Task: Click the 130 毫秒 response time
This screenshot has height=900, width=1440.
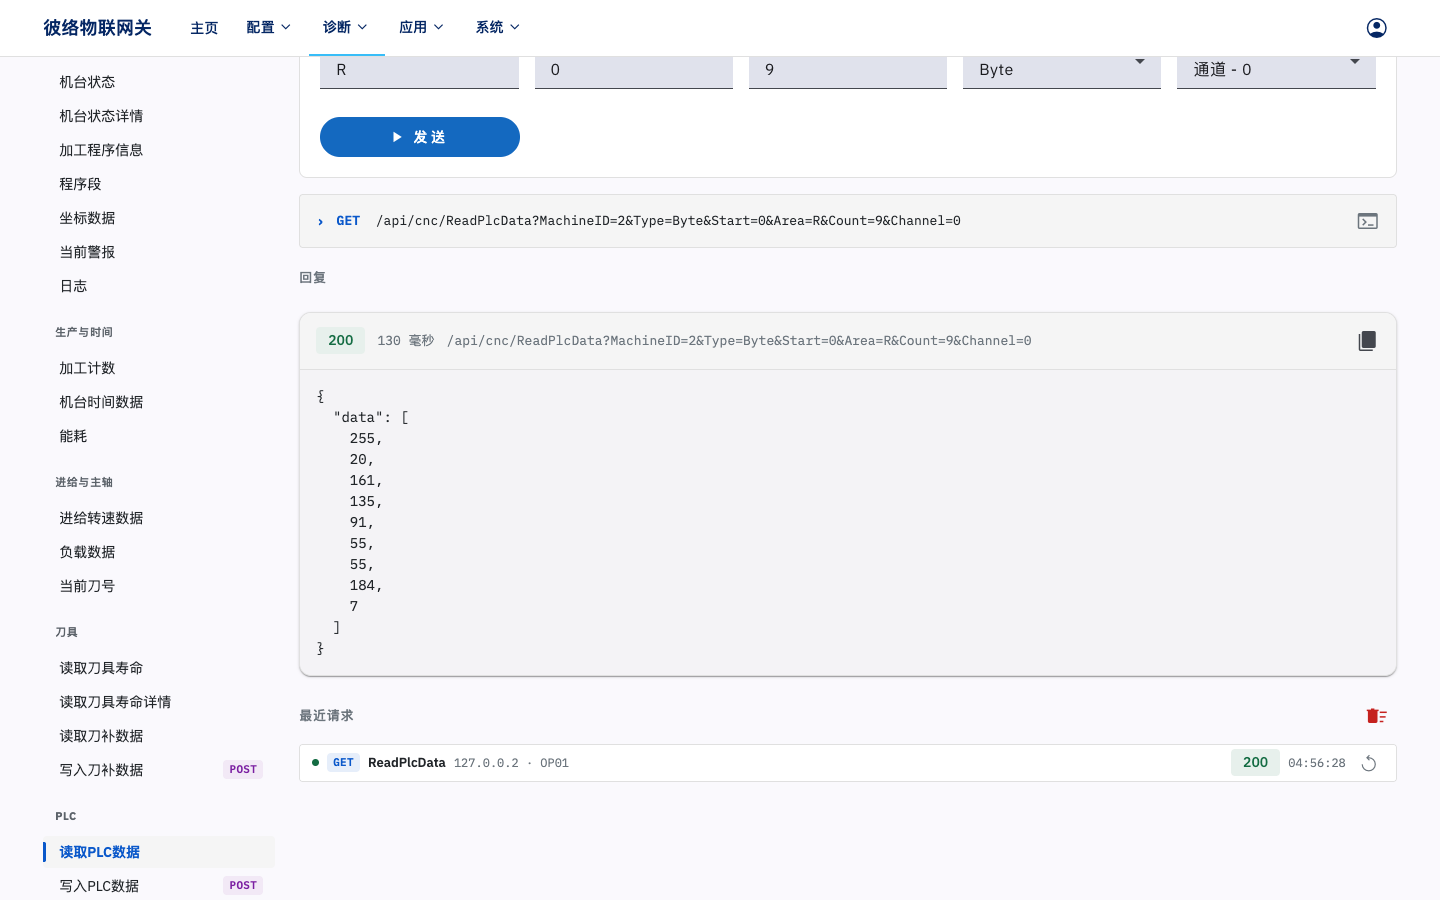Action: coord(405,341)
